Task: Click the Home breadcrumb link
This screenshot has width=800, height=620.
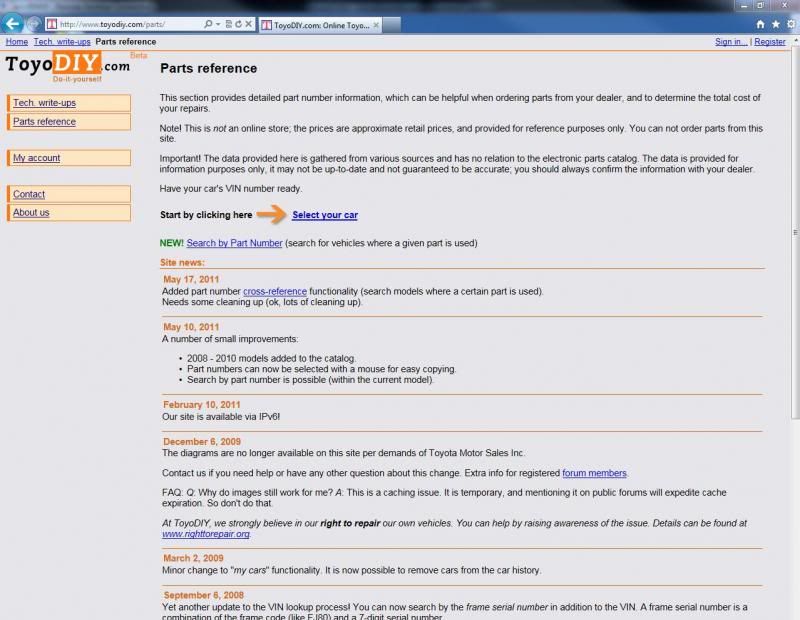Action: [x=17, y=42]
